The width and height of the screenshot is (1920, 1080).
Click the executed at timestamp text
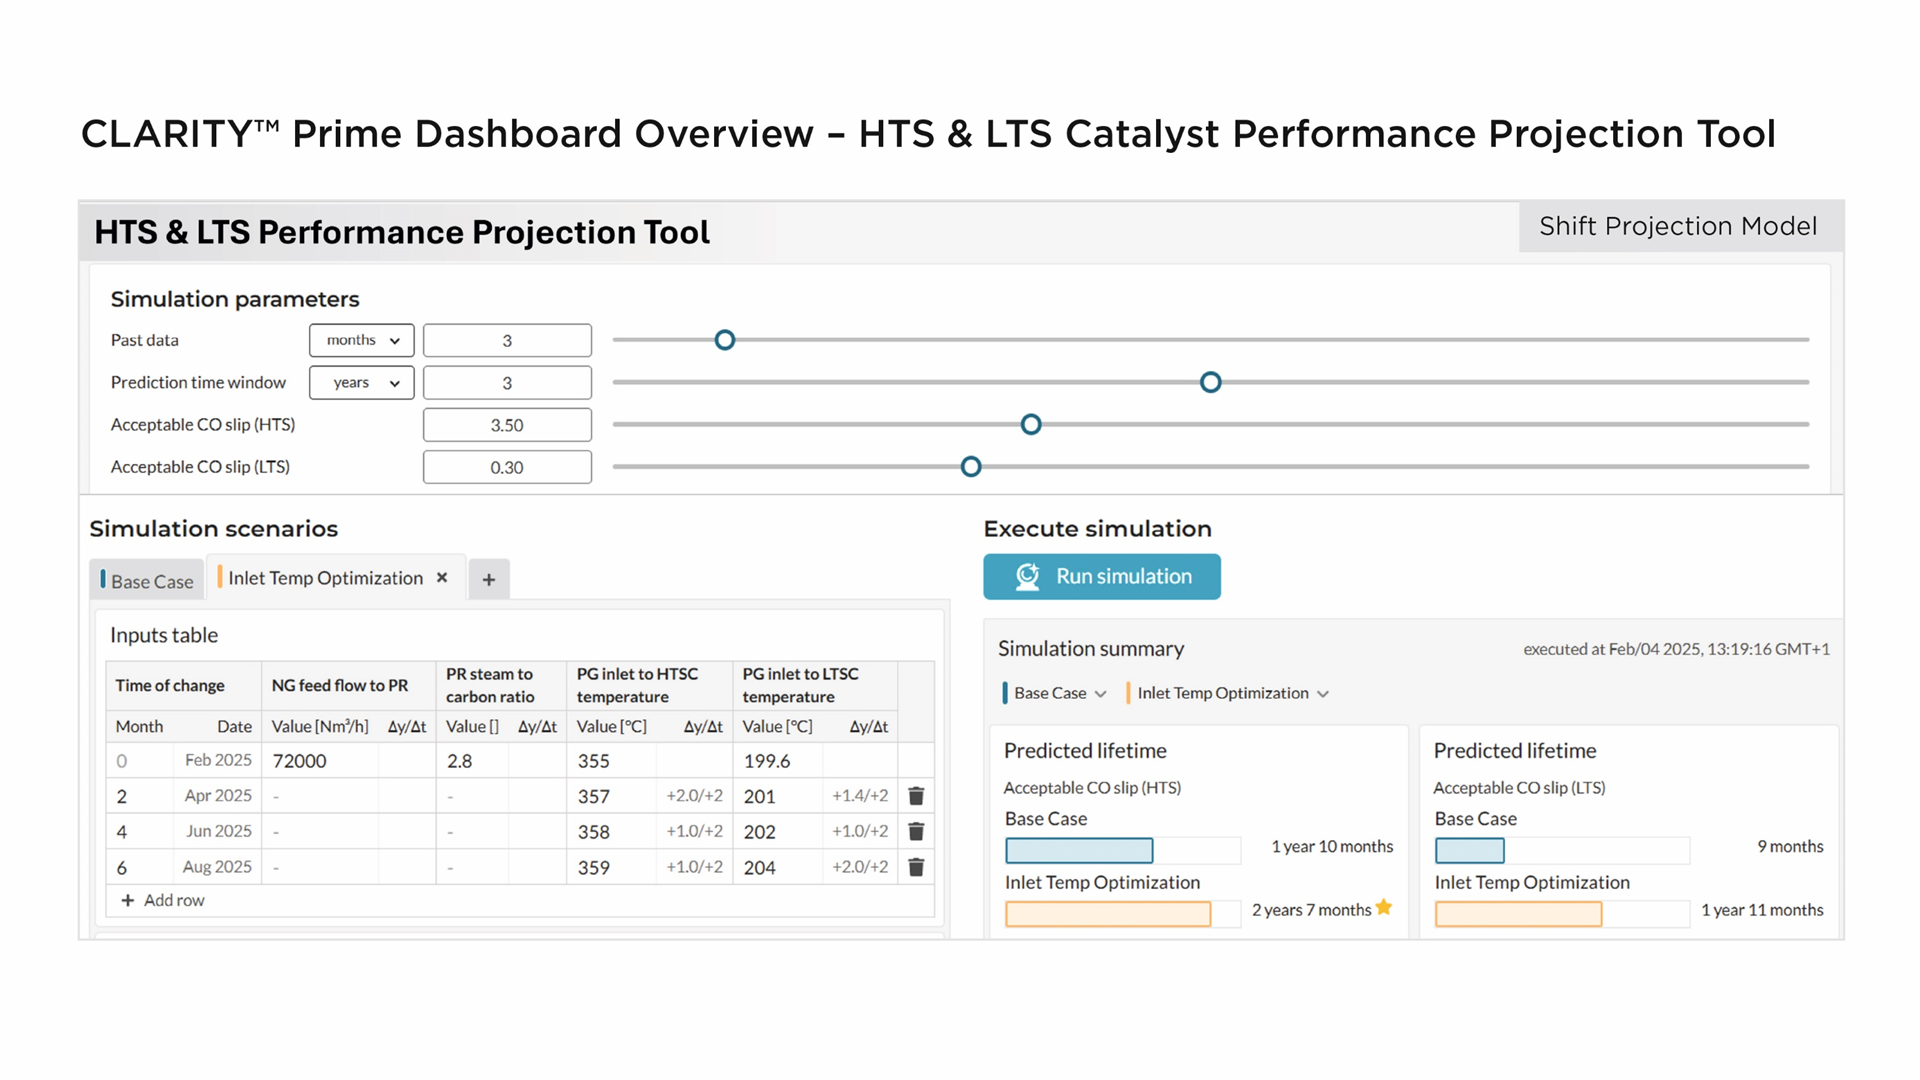coord(1676,649)
